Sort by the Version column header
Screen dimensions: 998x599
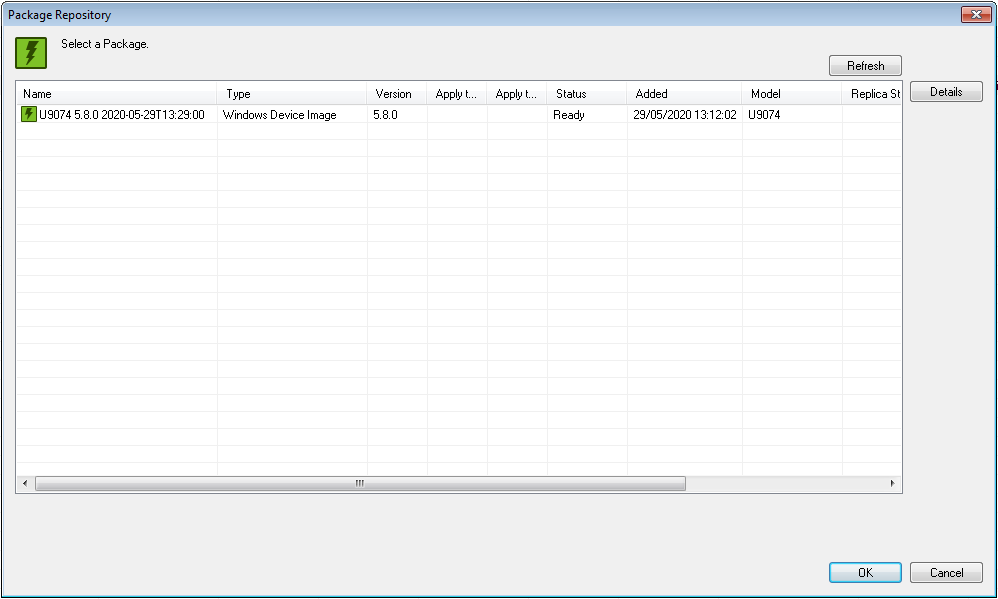pyautogui.click(x=397, y=94)
